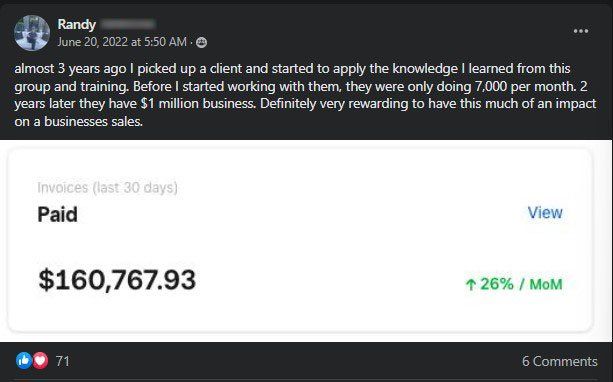Select the $160,767.93 paid amount
The image size is (613, 382).
click(117, 280)
